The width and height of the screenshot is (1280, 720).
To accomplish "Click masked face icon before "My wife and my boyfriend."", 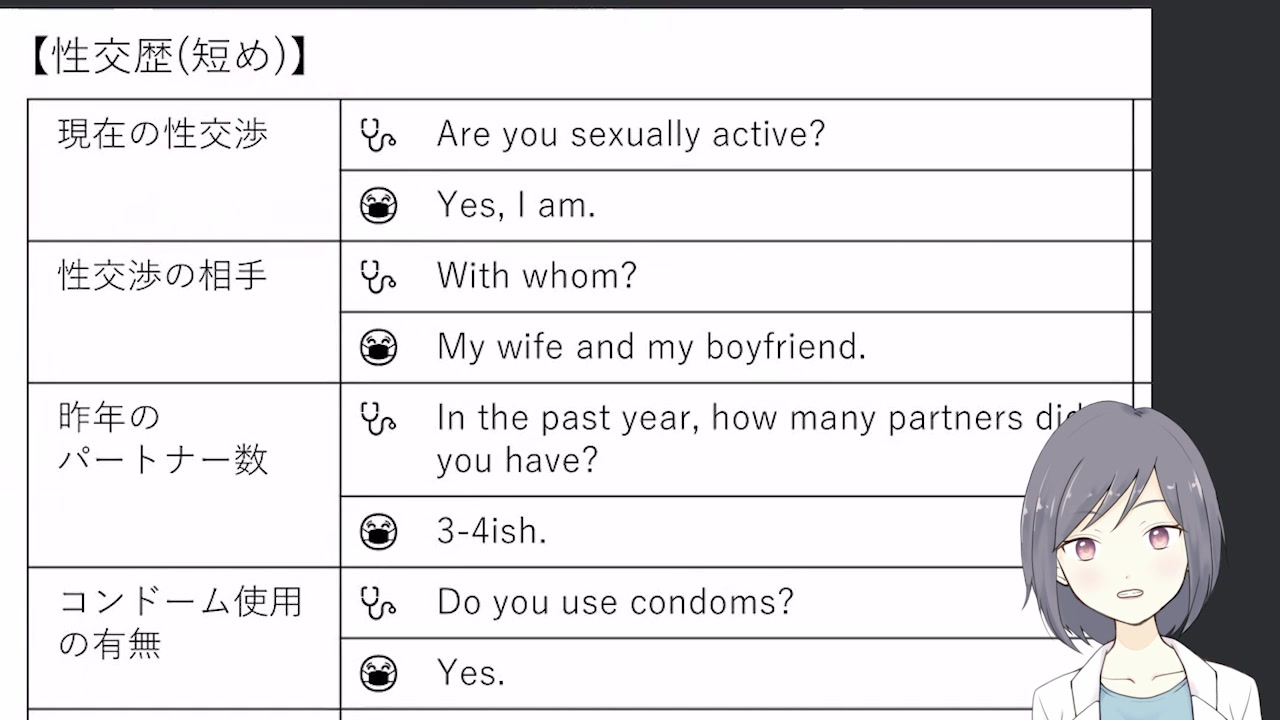I will coord(378,347).
